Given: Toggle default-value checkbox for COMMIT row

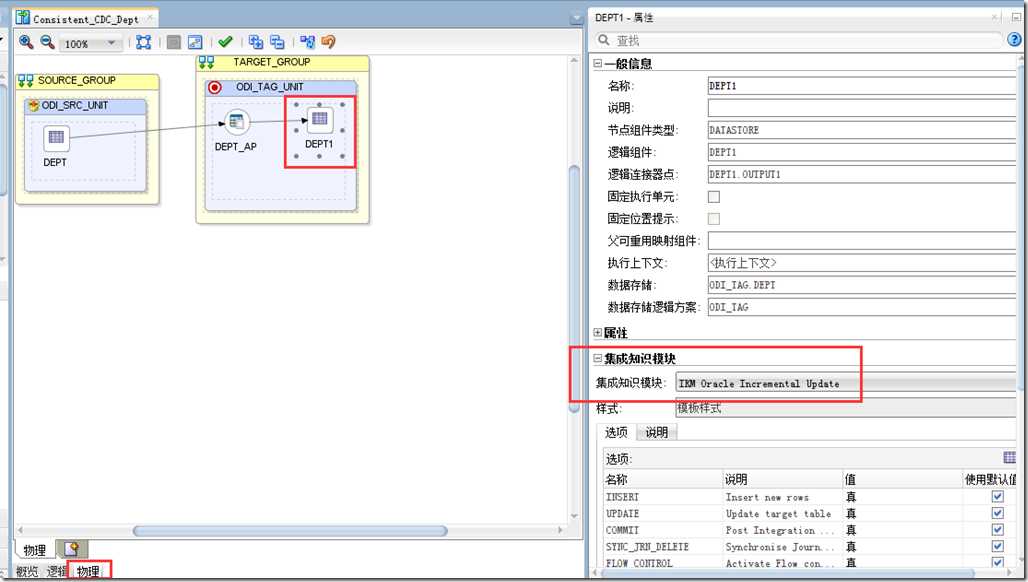Looking at the screenshot, I should [997, 530].
